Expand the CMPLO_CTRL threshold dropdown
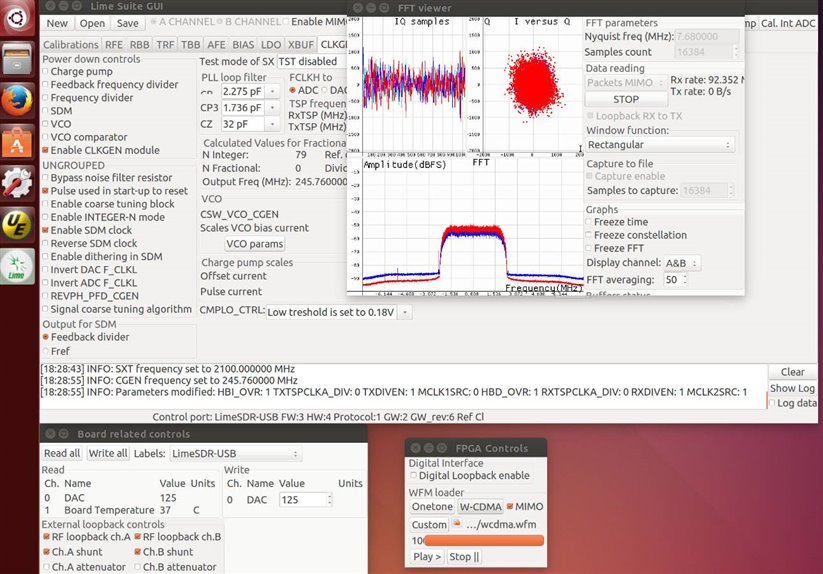 point(339,312)
